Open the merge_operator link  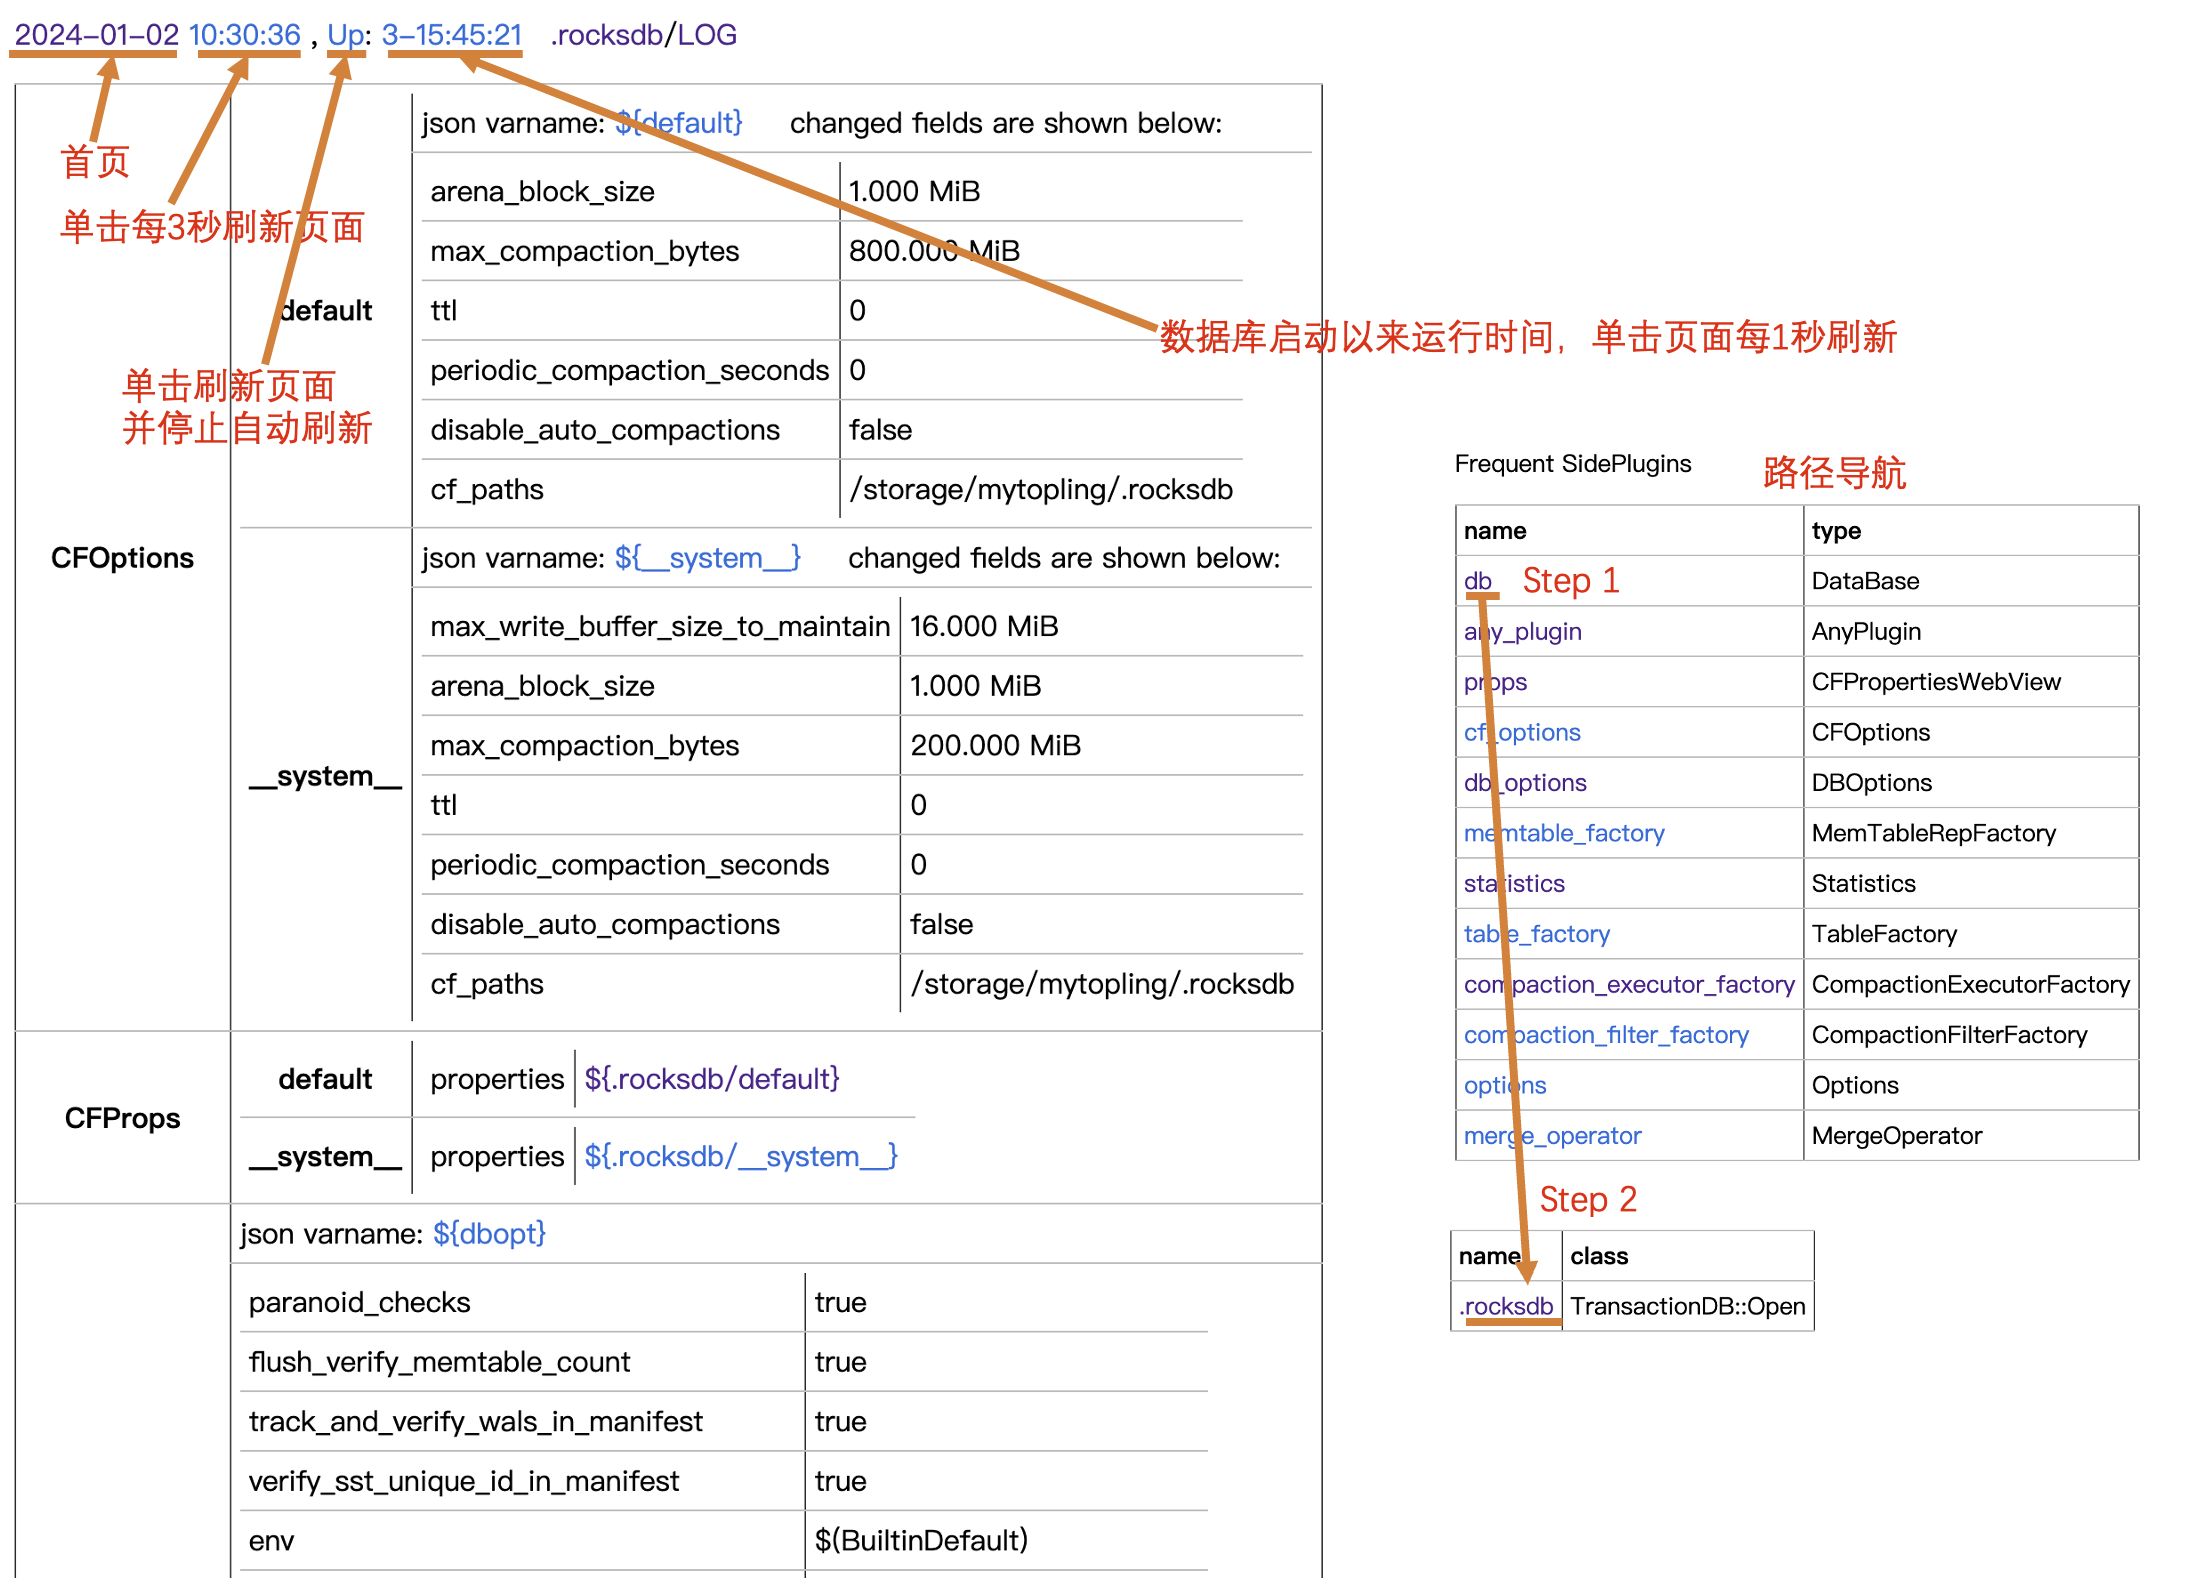pos(1552,1136)
